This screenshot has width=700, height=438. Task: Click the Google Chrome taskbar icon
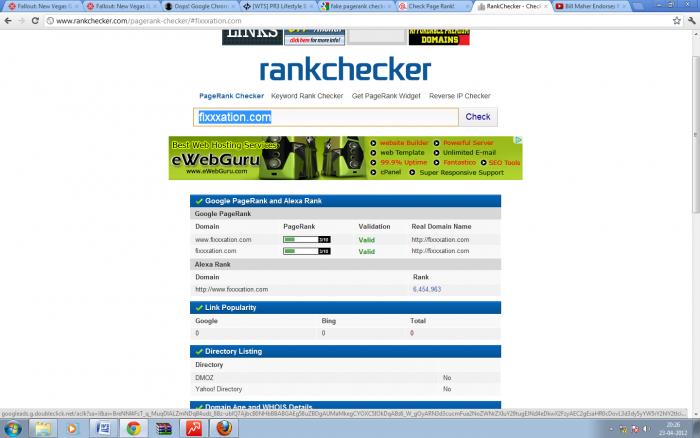[133, 429]
